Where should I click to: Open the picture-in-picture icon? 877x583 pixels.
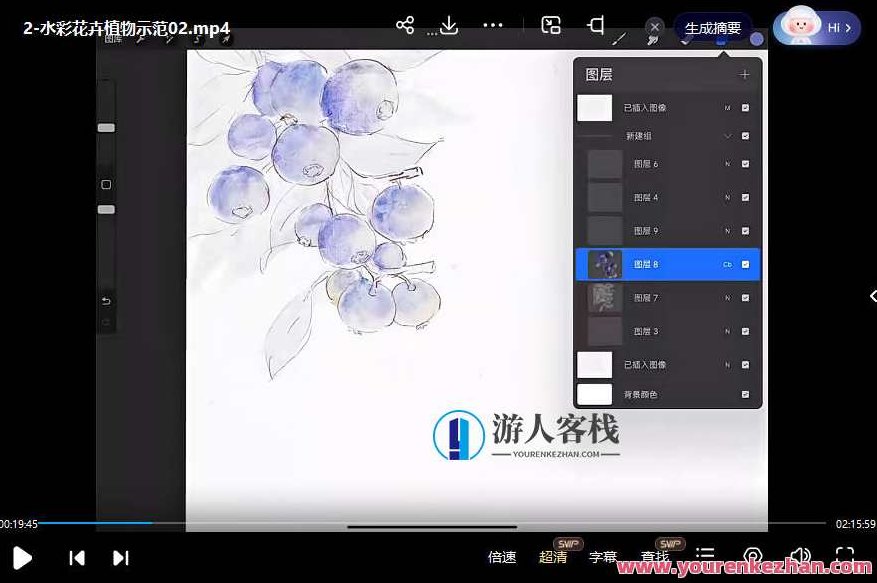click(x=550, y=25)
